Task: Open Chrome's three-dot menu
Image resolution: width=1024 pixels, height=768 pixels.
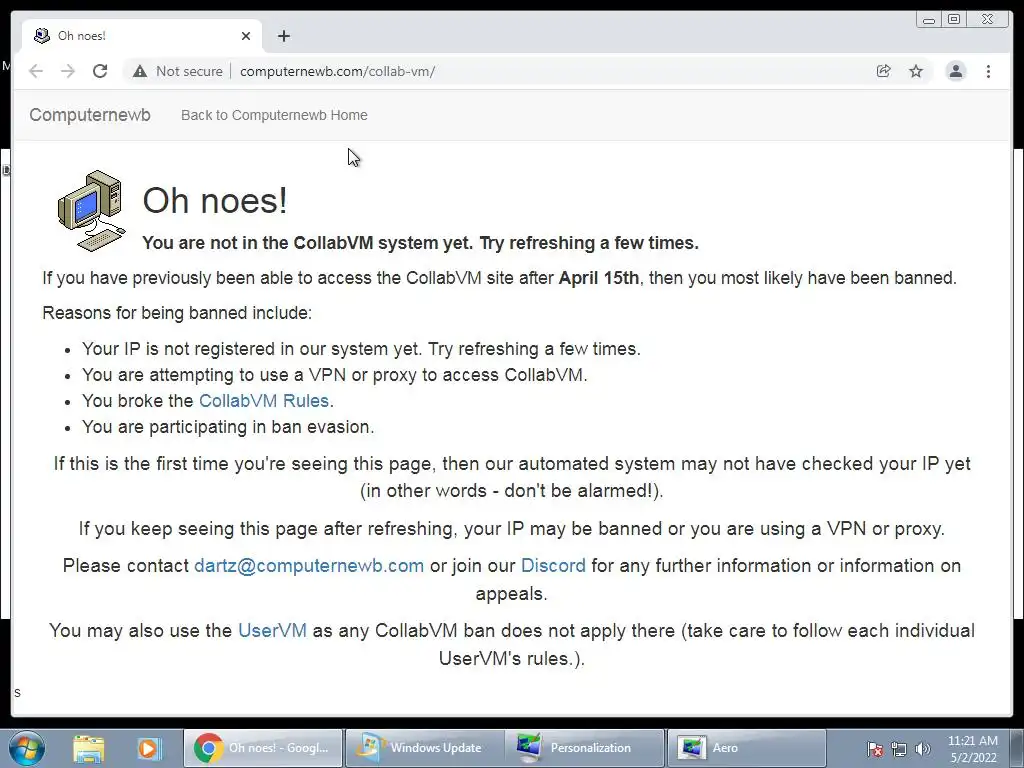Action: tap(988, 71)
